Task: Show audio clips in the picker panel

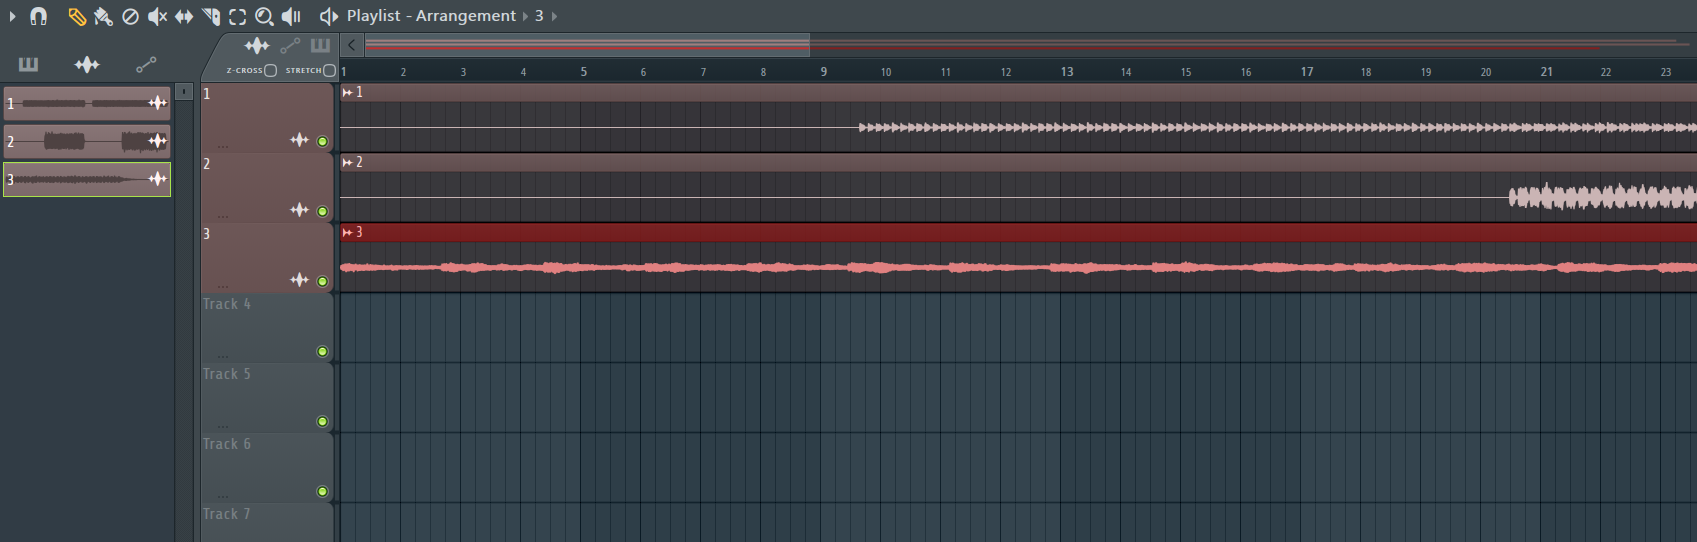Action: [87, 65]
